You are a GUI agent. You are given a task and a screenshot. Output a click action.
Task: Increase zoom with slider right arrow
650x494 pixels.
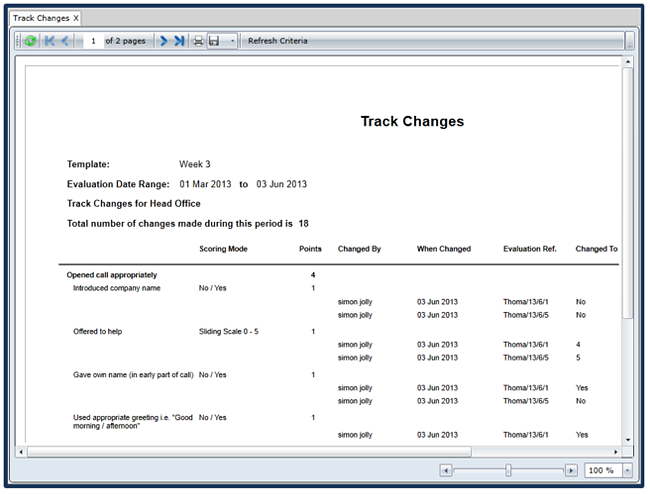[x=571, y=470]
